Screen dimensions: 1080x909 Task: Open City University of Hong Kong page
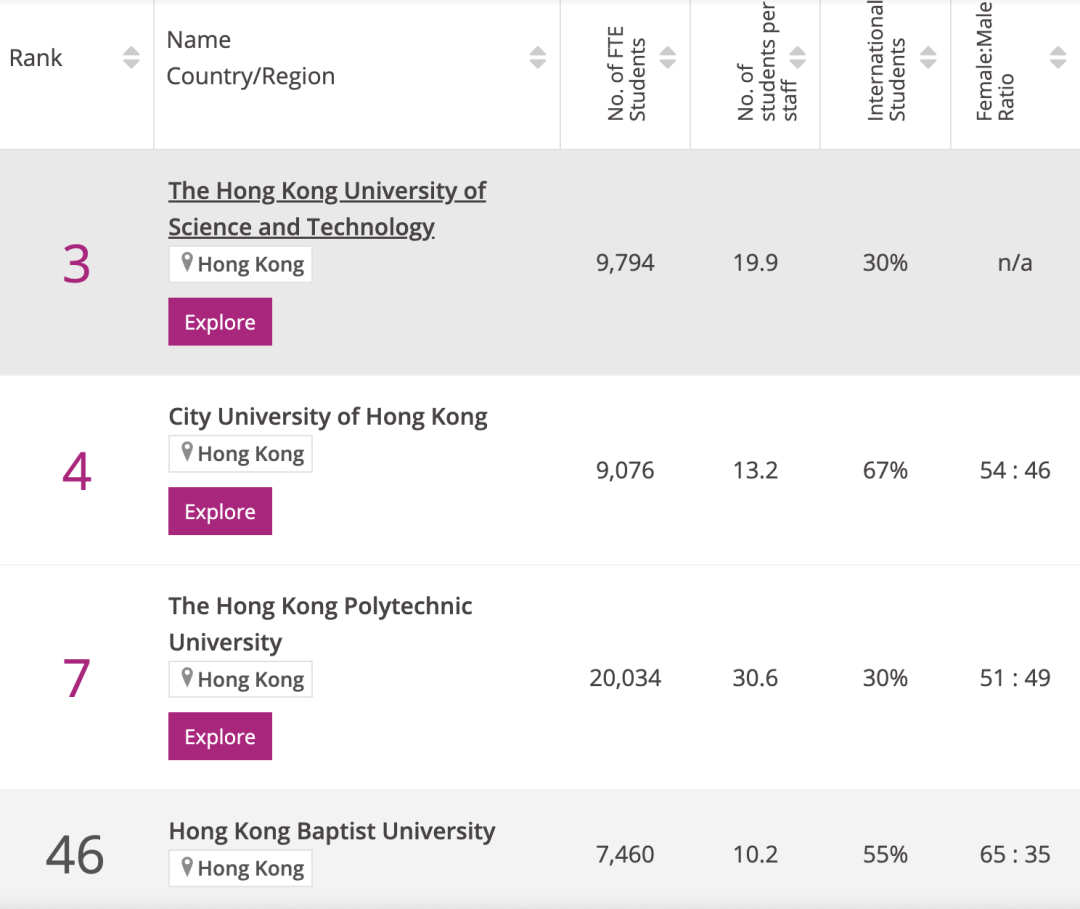click(x=327, y=416)
